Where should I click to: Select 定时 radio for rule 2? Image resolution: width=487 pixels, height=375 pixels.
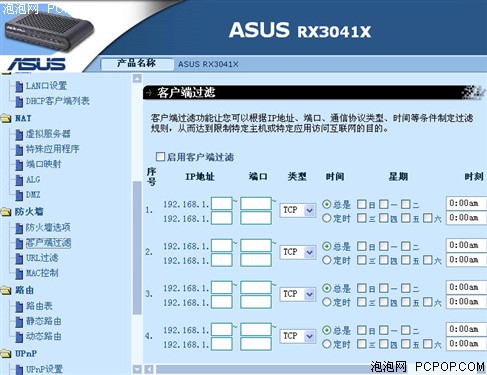point(327,260)
